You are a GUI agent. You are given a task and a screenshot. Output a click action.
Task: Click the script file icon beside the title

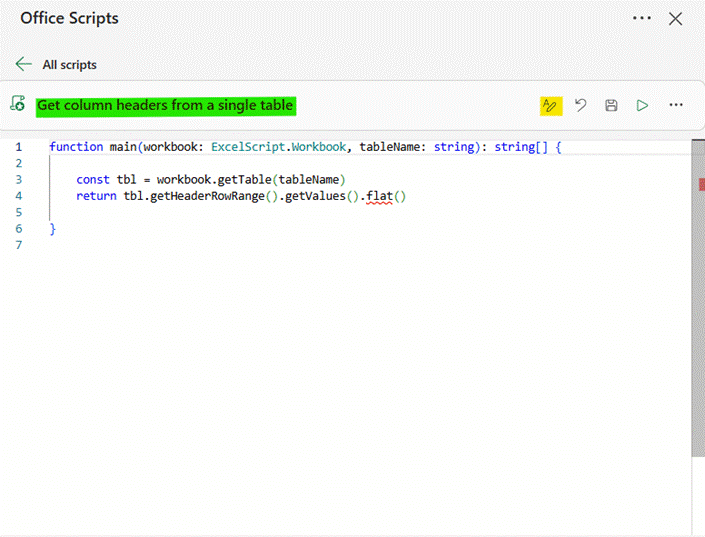pos(18,103)
